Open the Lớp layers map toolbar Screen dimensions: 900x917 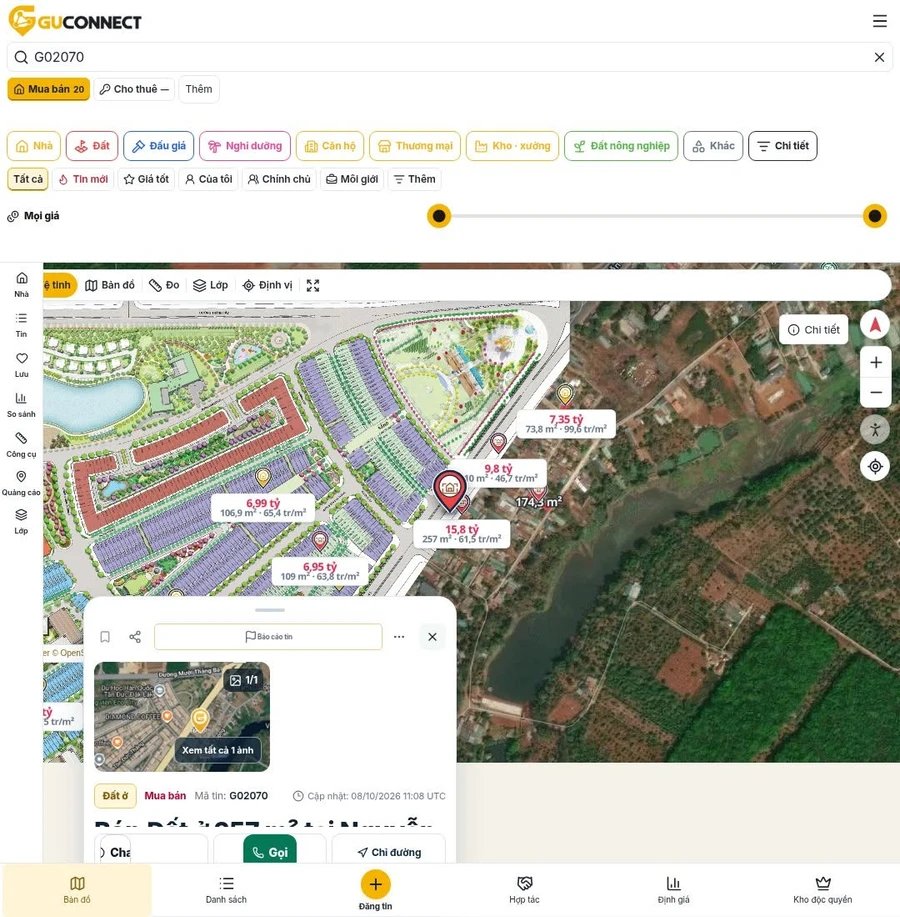[x=211, y=285]
